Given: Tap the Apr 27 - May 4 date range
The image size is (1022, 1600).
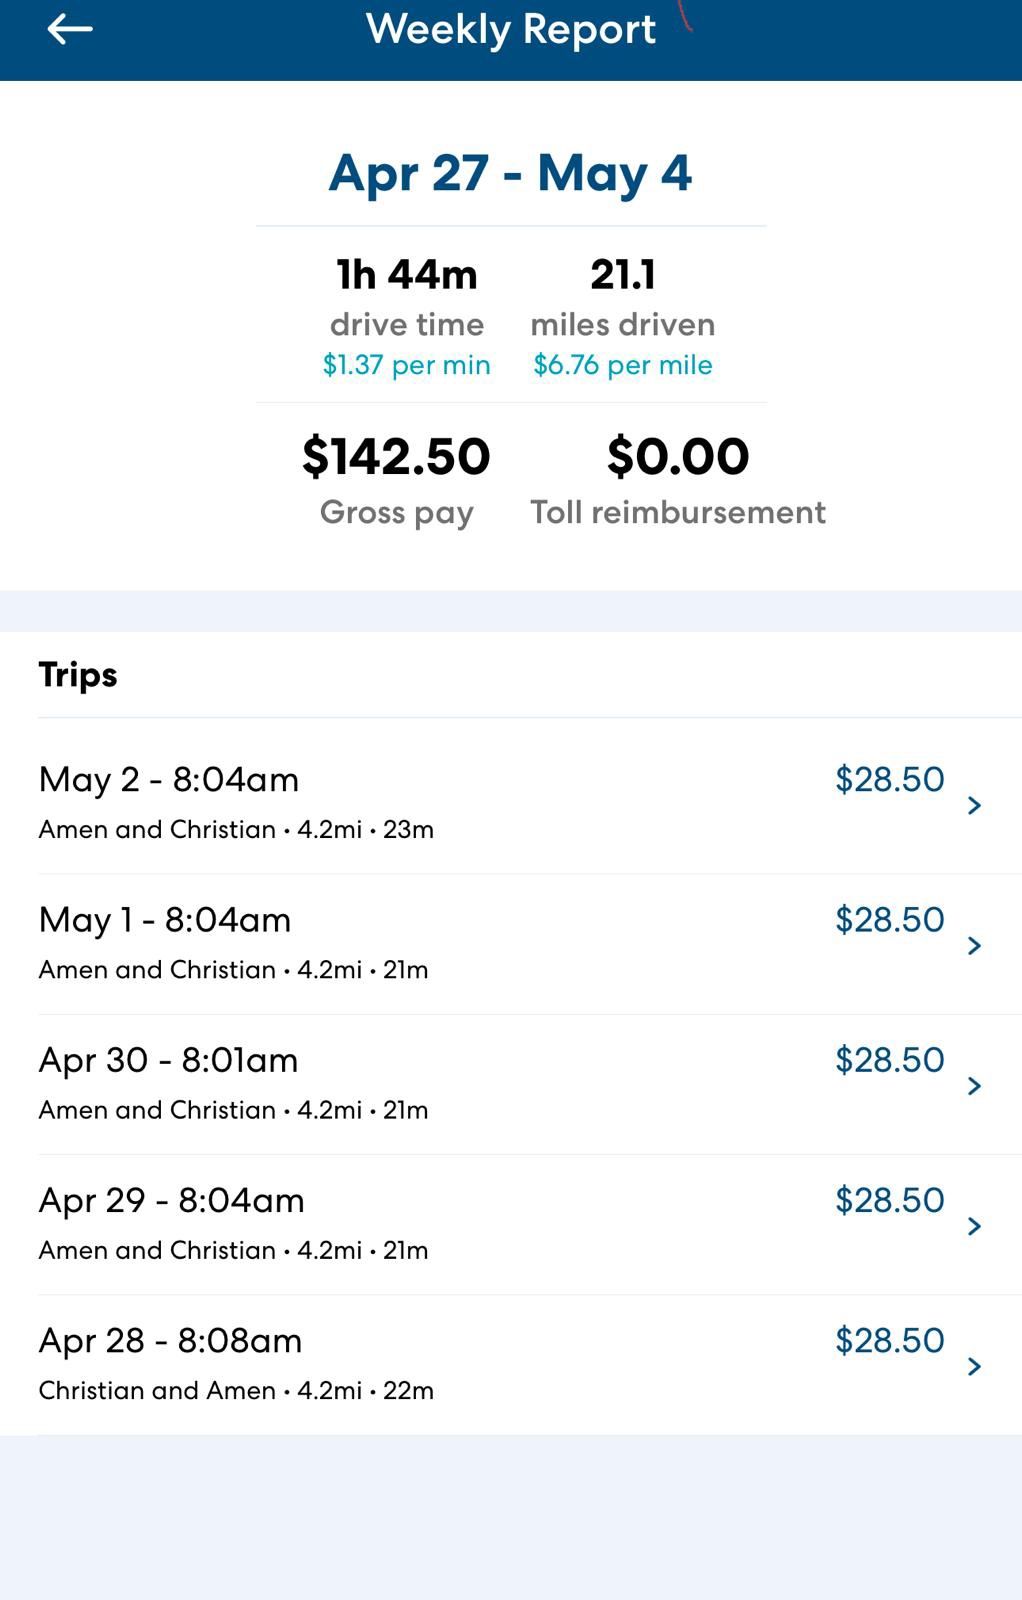Looking at the screenshot, I should point(510,172).
